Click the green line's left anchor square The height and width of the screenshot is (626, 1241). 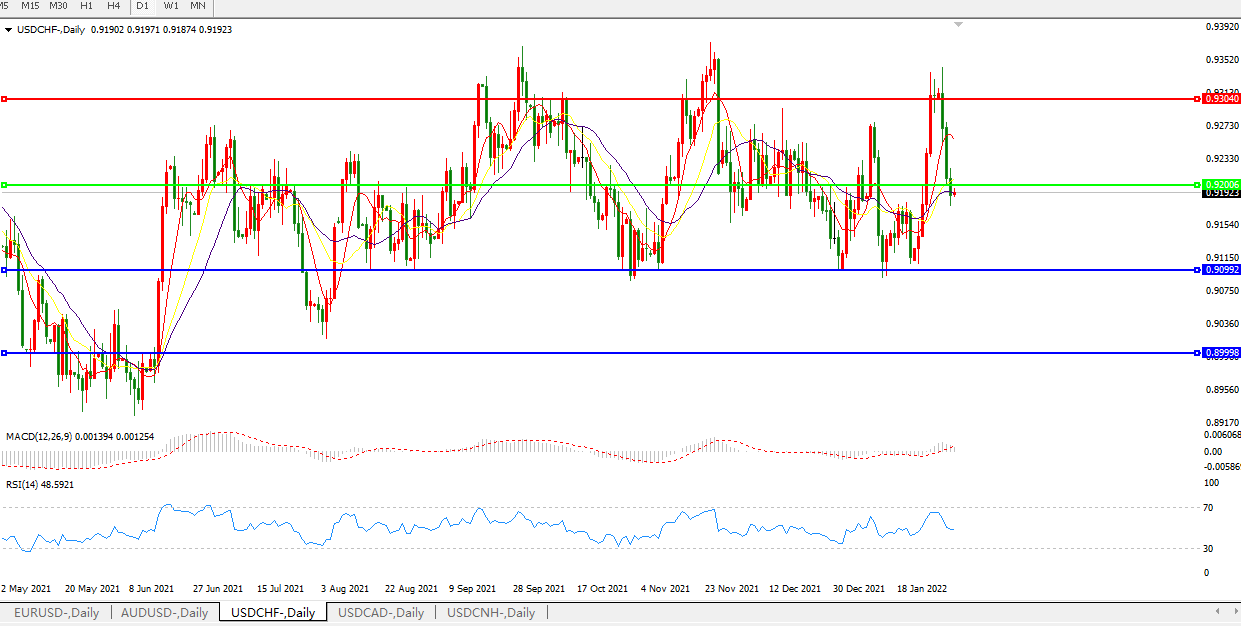pyautogui.click(x=4, y=185)
